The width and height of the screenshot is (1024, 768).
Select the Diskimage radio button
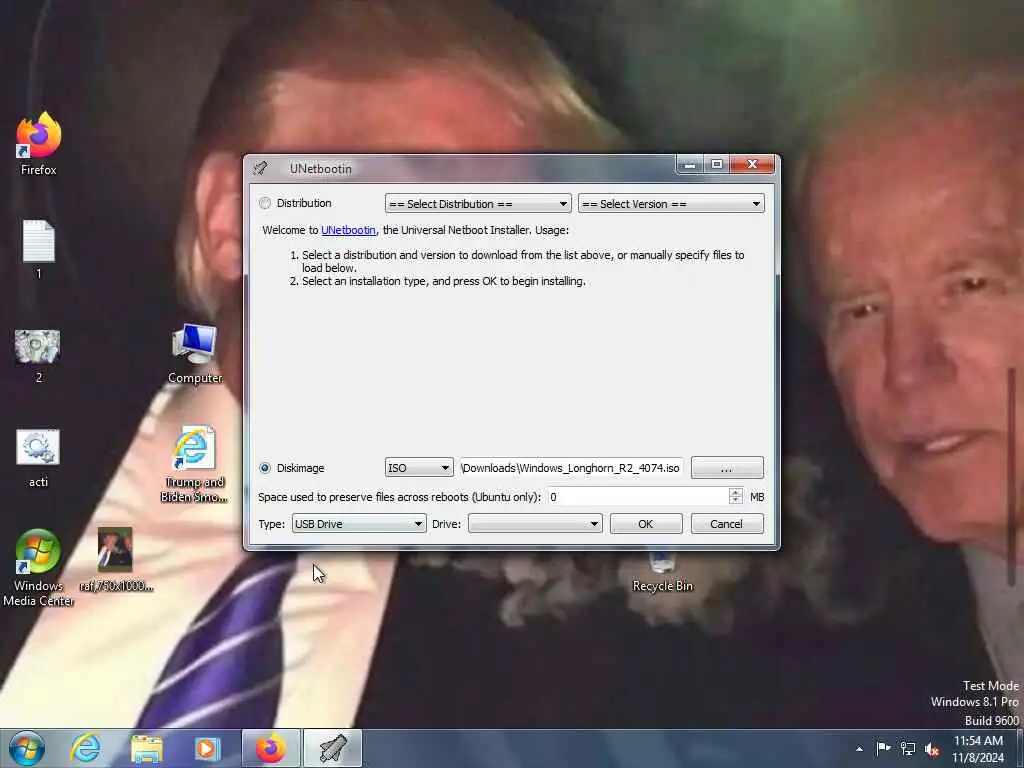[264, 468]
